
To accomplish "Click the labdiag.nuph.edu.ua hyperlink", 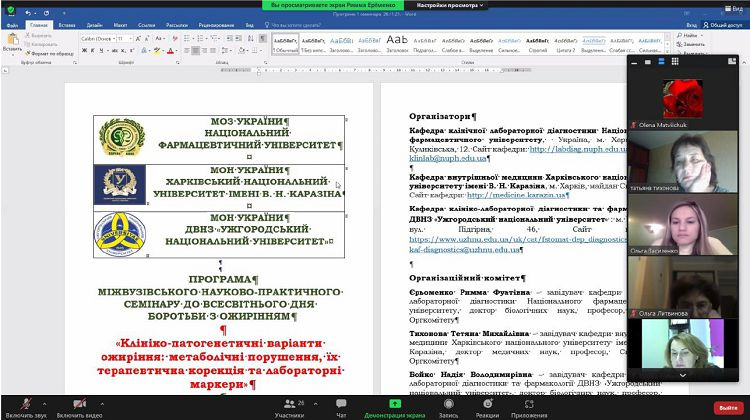I will (577, 149).
